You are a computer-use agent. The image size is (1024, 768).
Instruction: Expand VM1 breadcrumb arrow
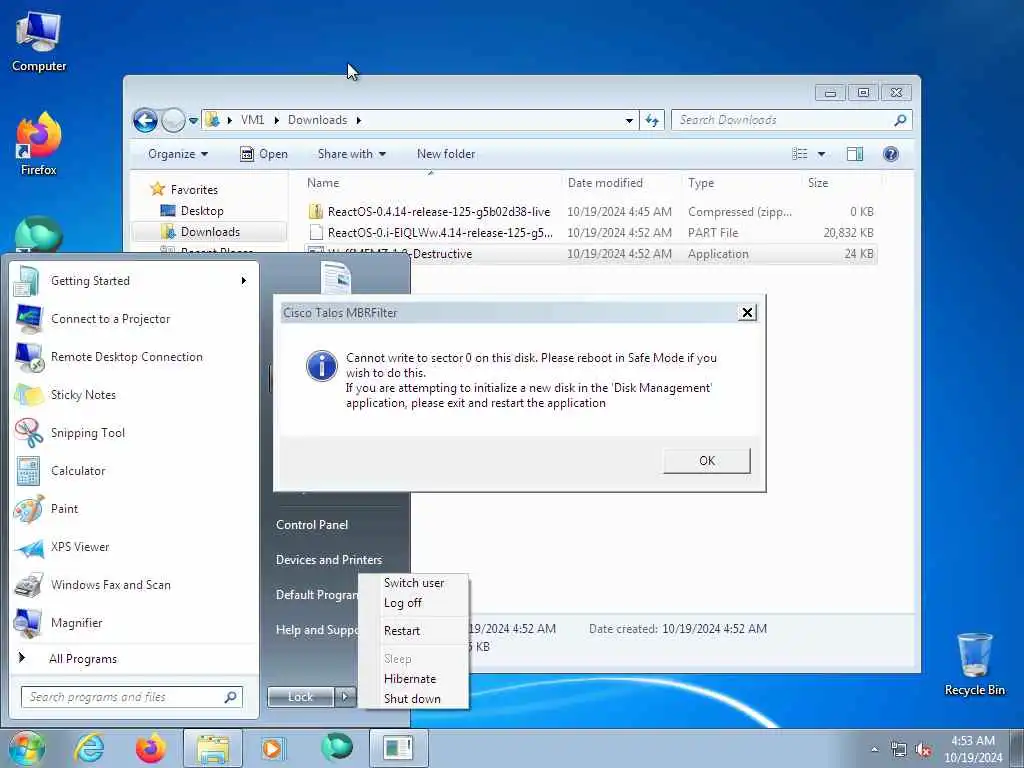point(276,120)
